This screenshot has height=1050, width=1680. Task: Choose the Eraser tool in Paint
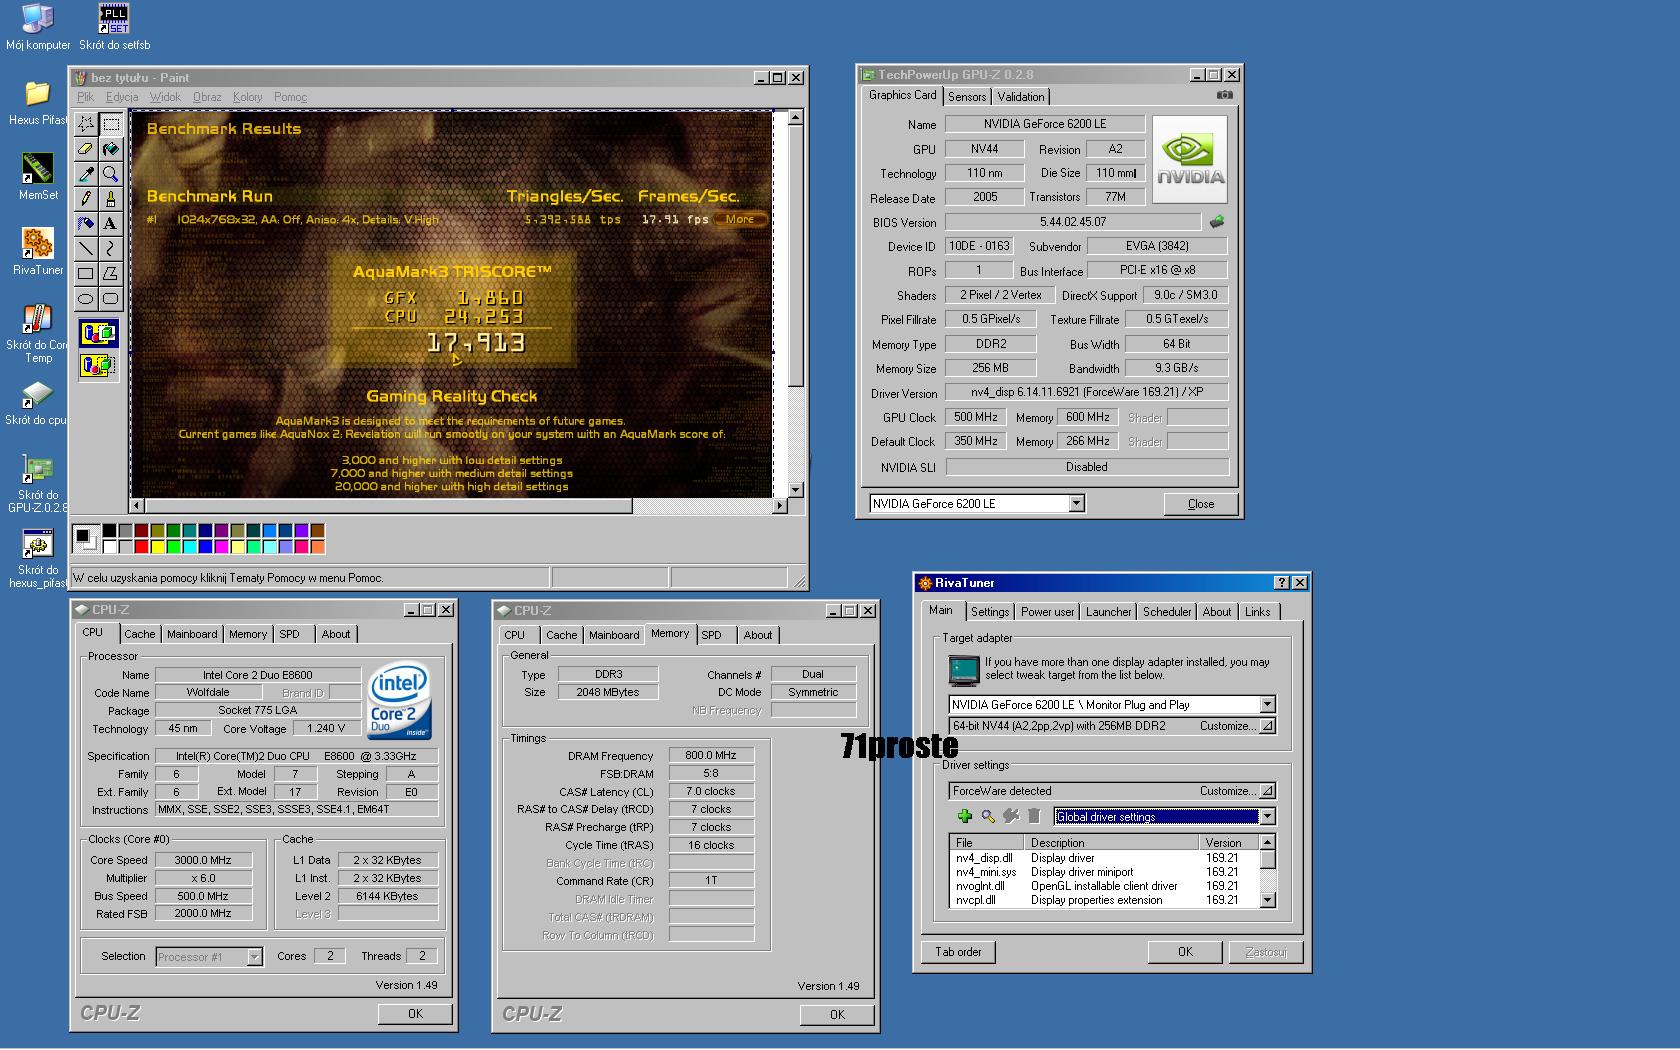click(x=86, y=149)
